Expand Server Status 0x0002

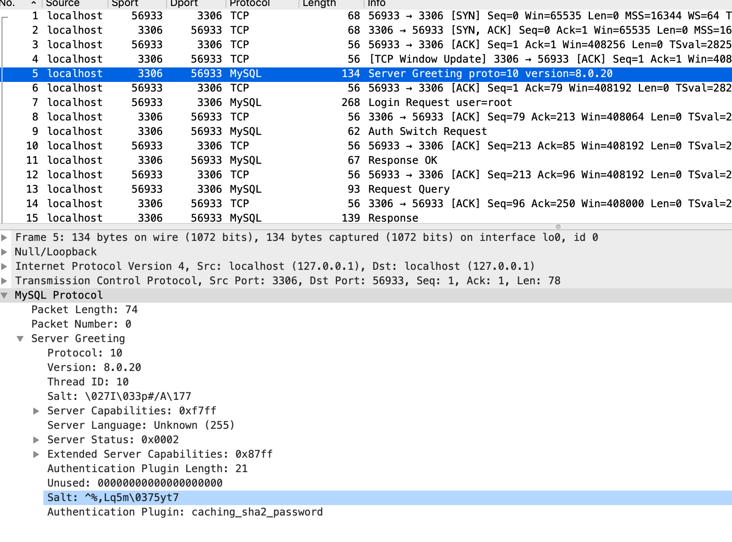[x=36, y=440]
